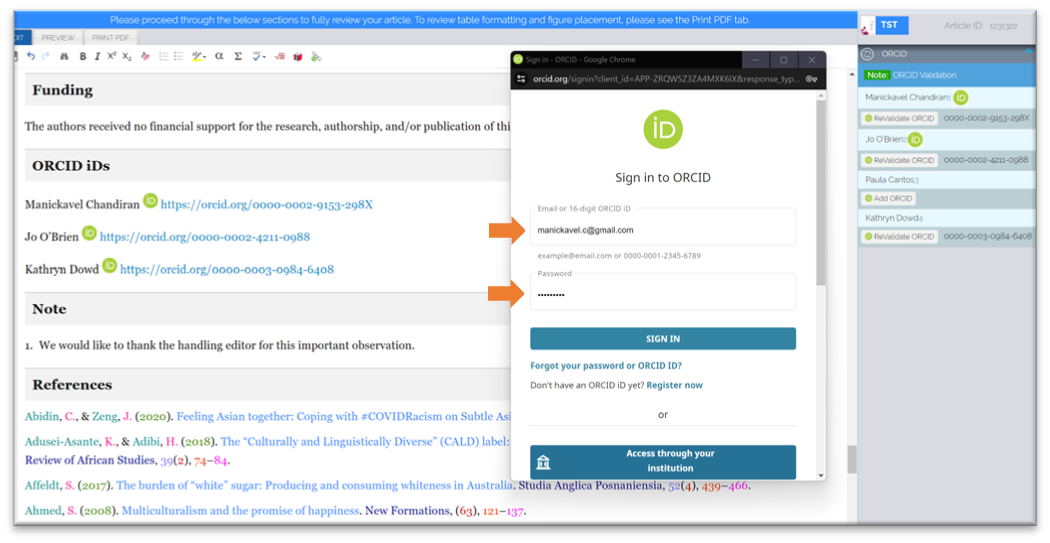Viewport: 1050px width, 543px height.
Task: Click Add ORCID for Paula Cantos
Action: pyautogui.click(x=888, y=199)
